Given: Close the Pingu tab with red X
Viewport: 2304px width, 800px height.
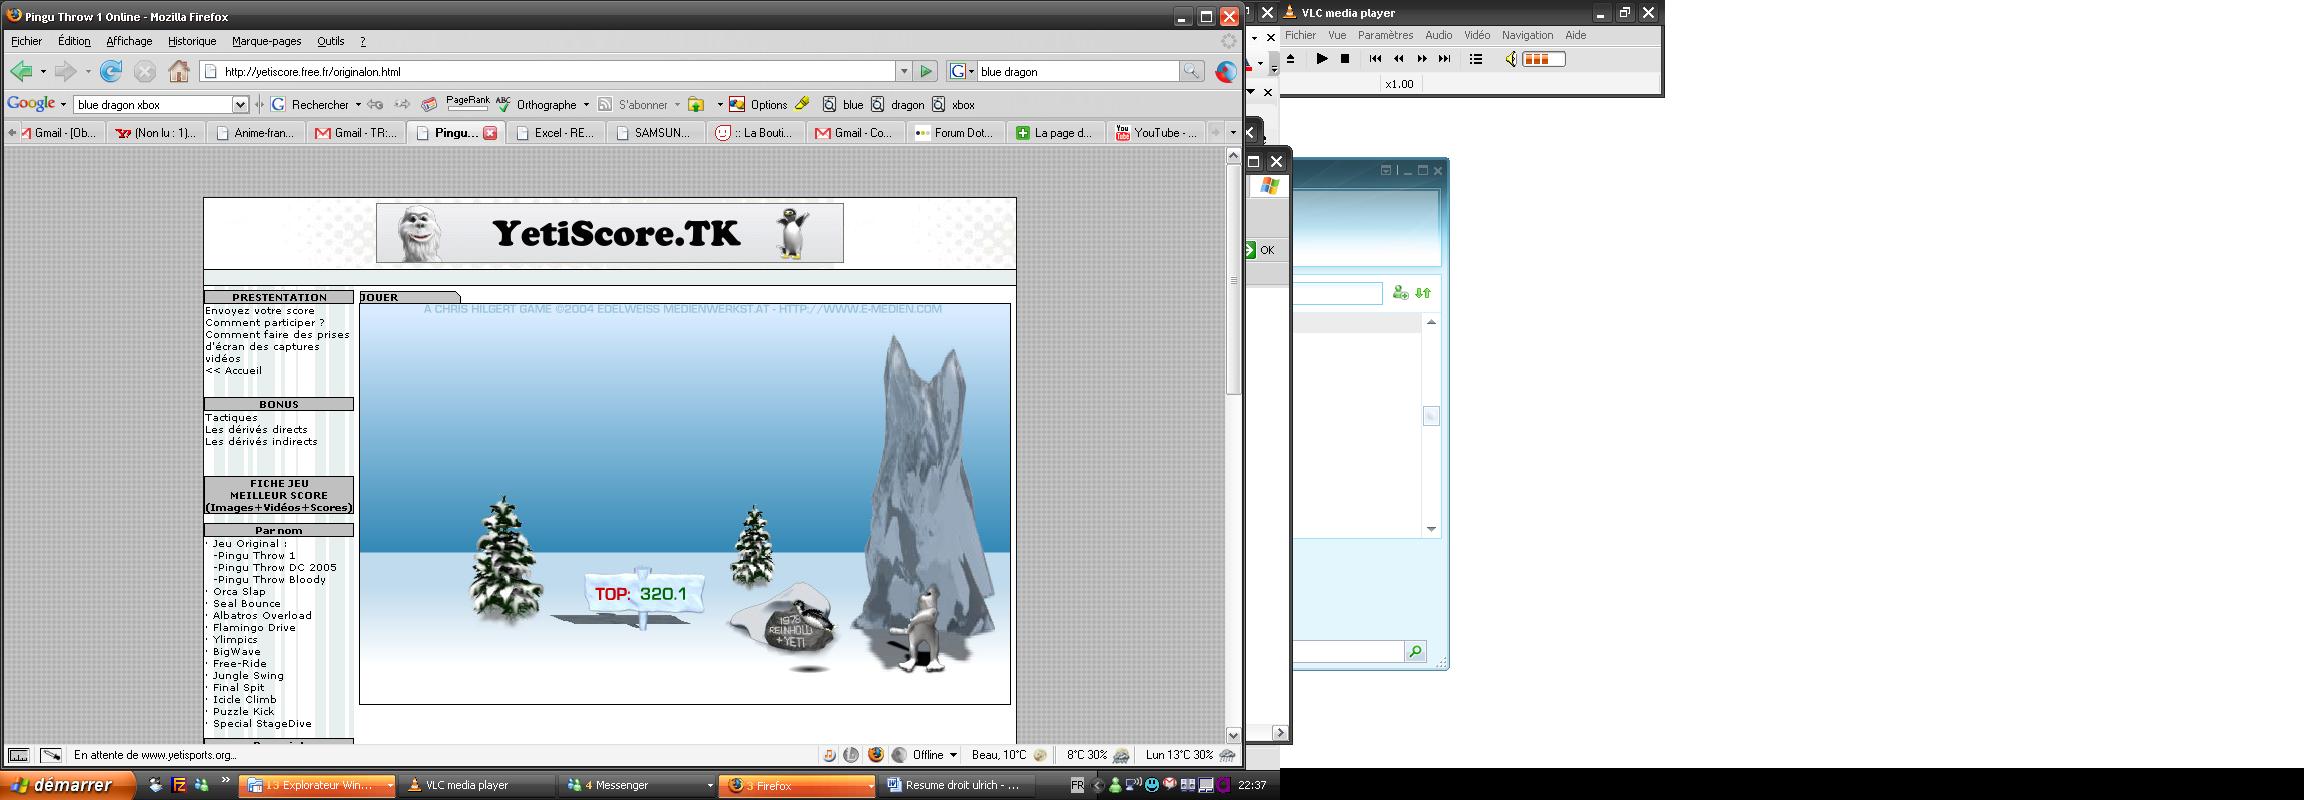Looking at the screenshot, I should (490, 132).
